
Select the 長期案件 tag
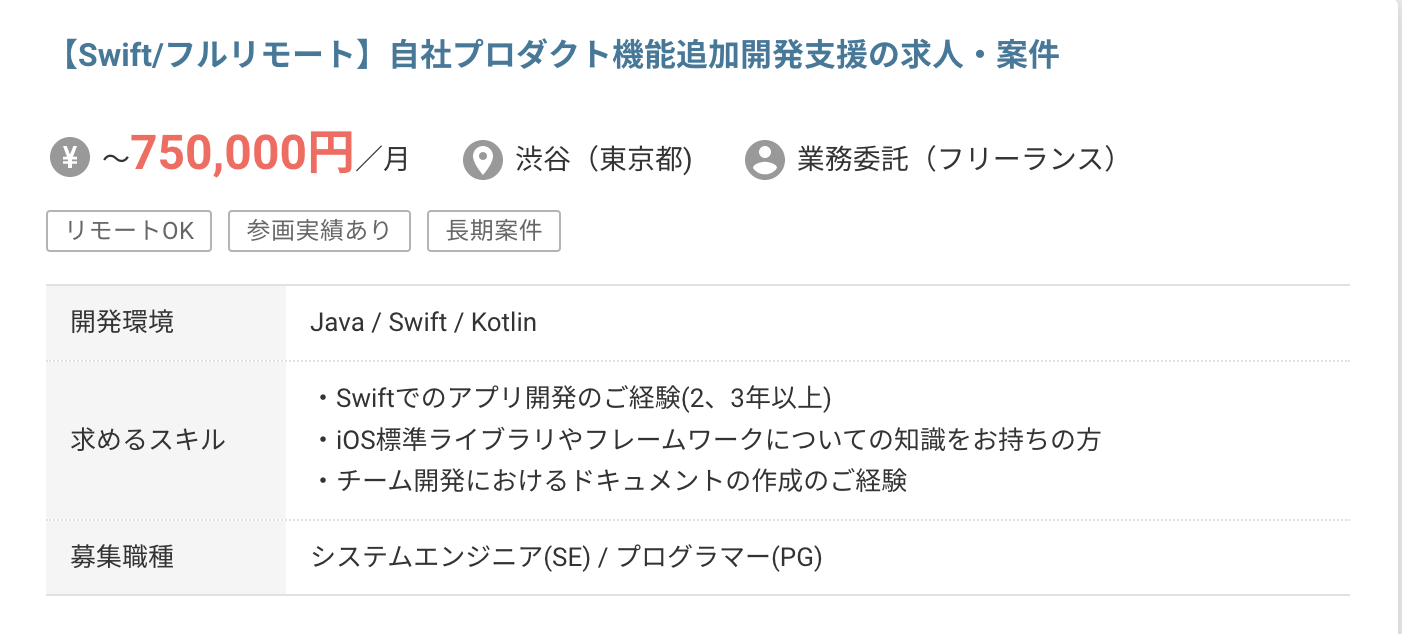click(494, 231)
